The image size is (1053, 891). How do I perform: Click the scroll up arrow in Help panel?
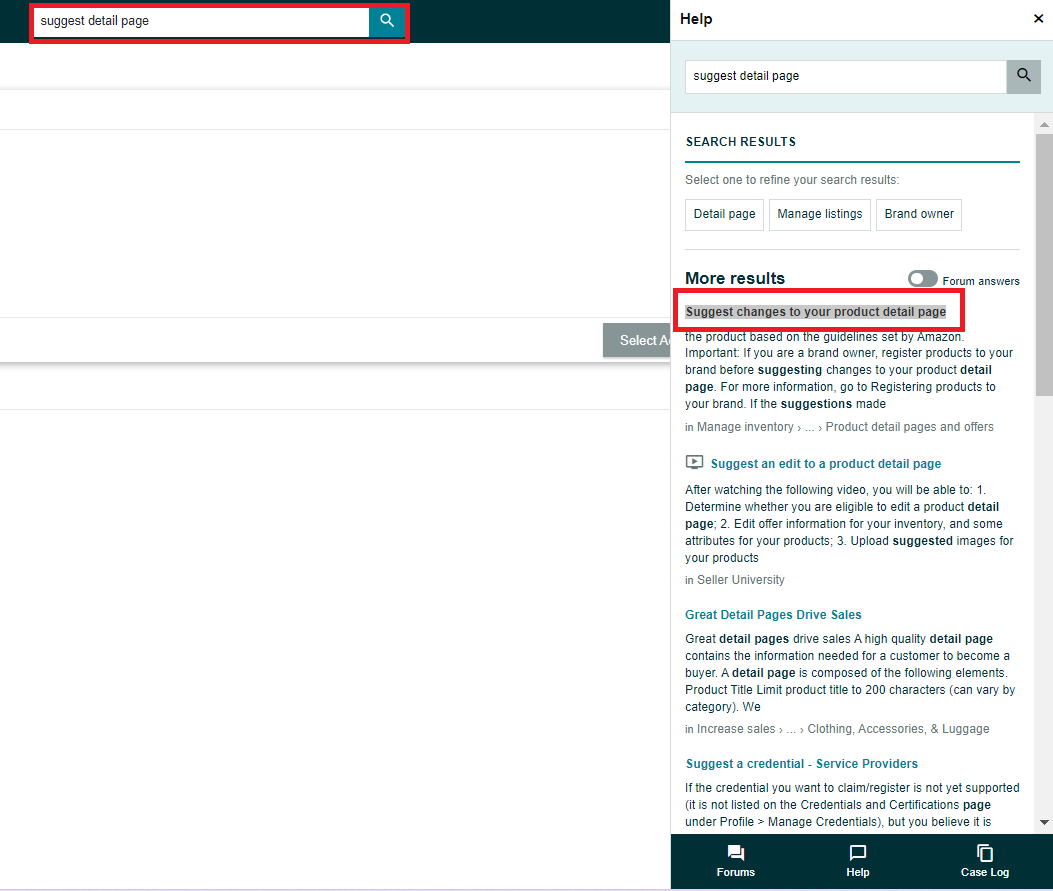[x=1044, y=125]
